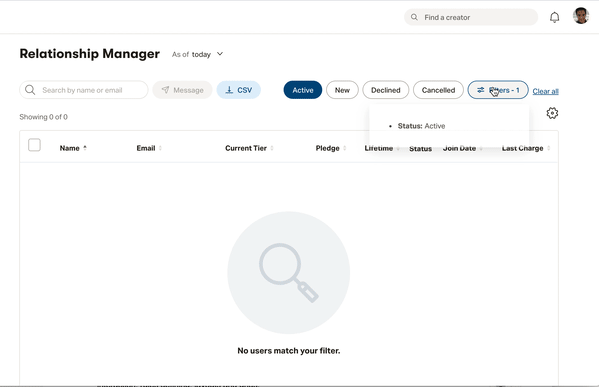Select the Active status filter
The image size is (599, 387).
coord(303,90)
